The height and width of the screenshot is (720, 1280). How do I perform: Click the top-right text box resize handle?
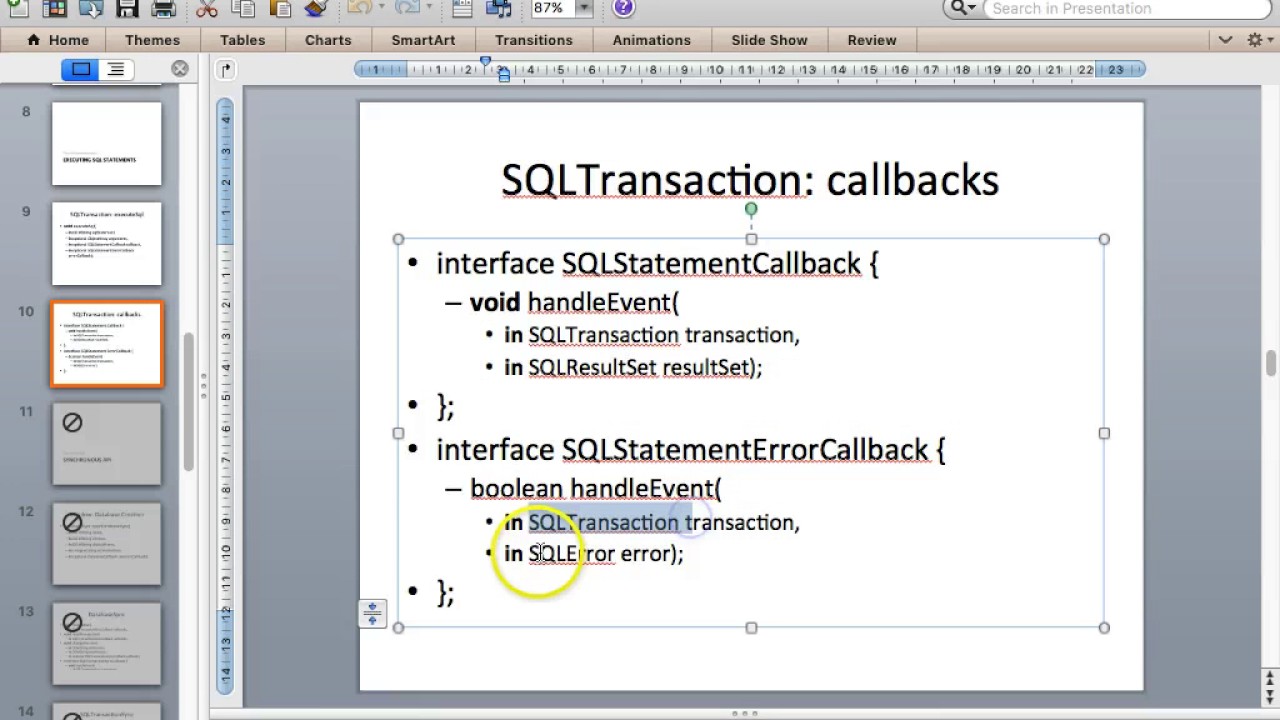coord(1104,239)
